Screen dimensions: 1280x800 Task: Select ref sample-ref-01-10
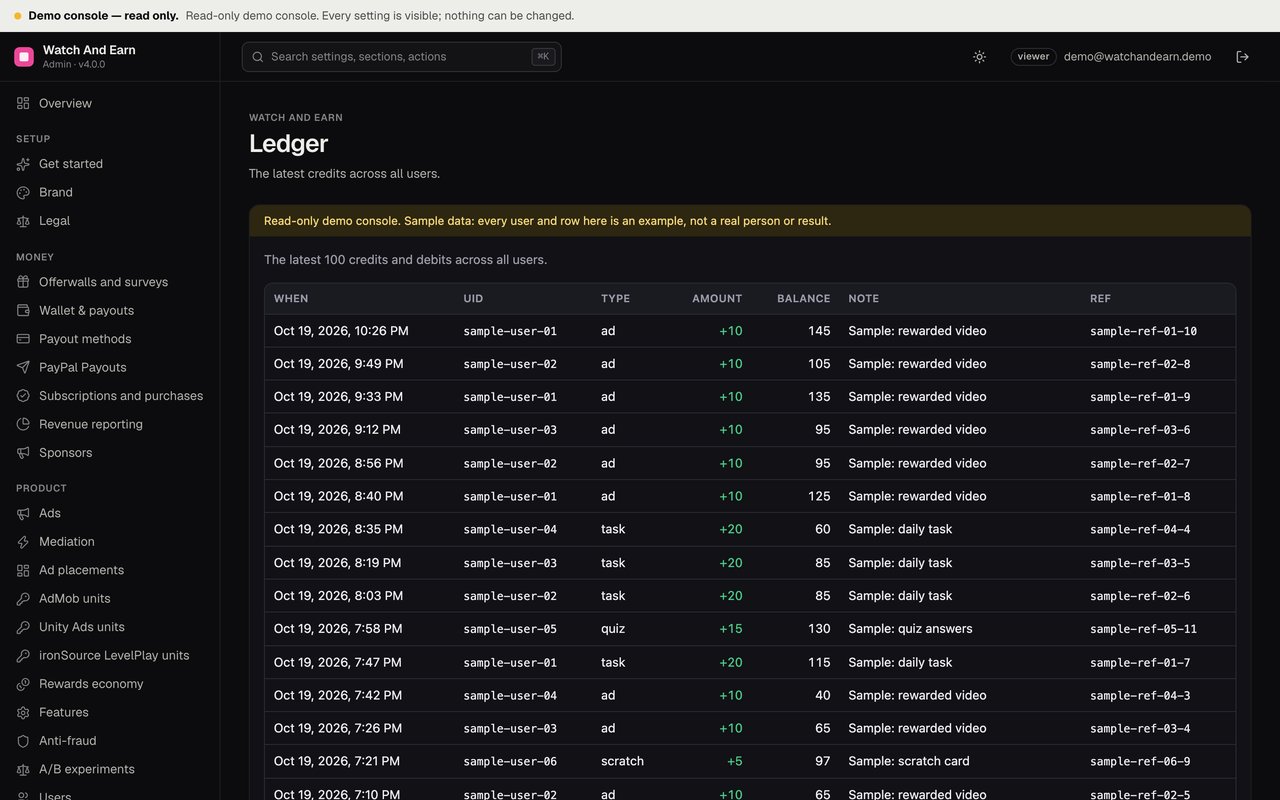[1143, 331]
